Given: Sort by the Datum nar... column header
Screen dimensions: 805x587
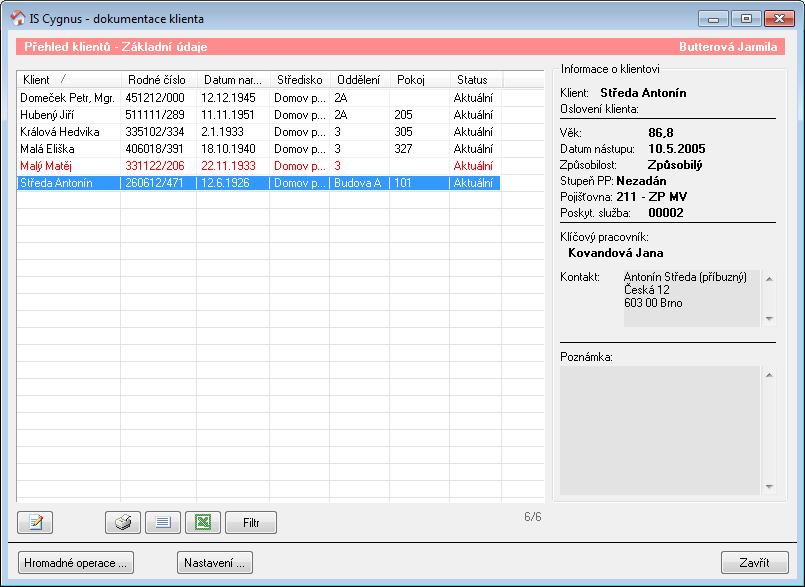Looking at the screenshot, I should [233, 80].
